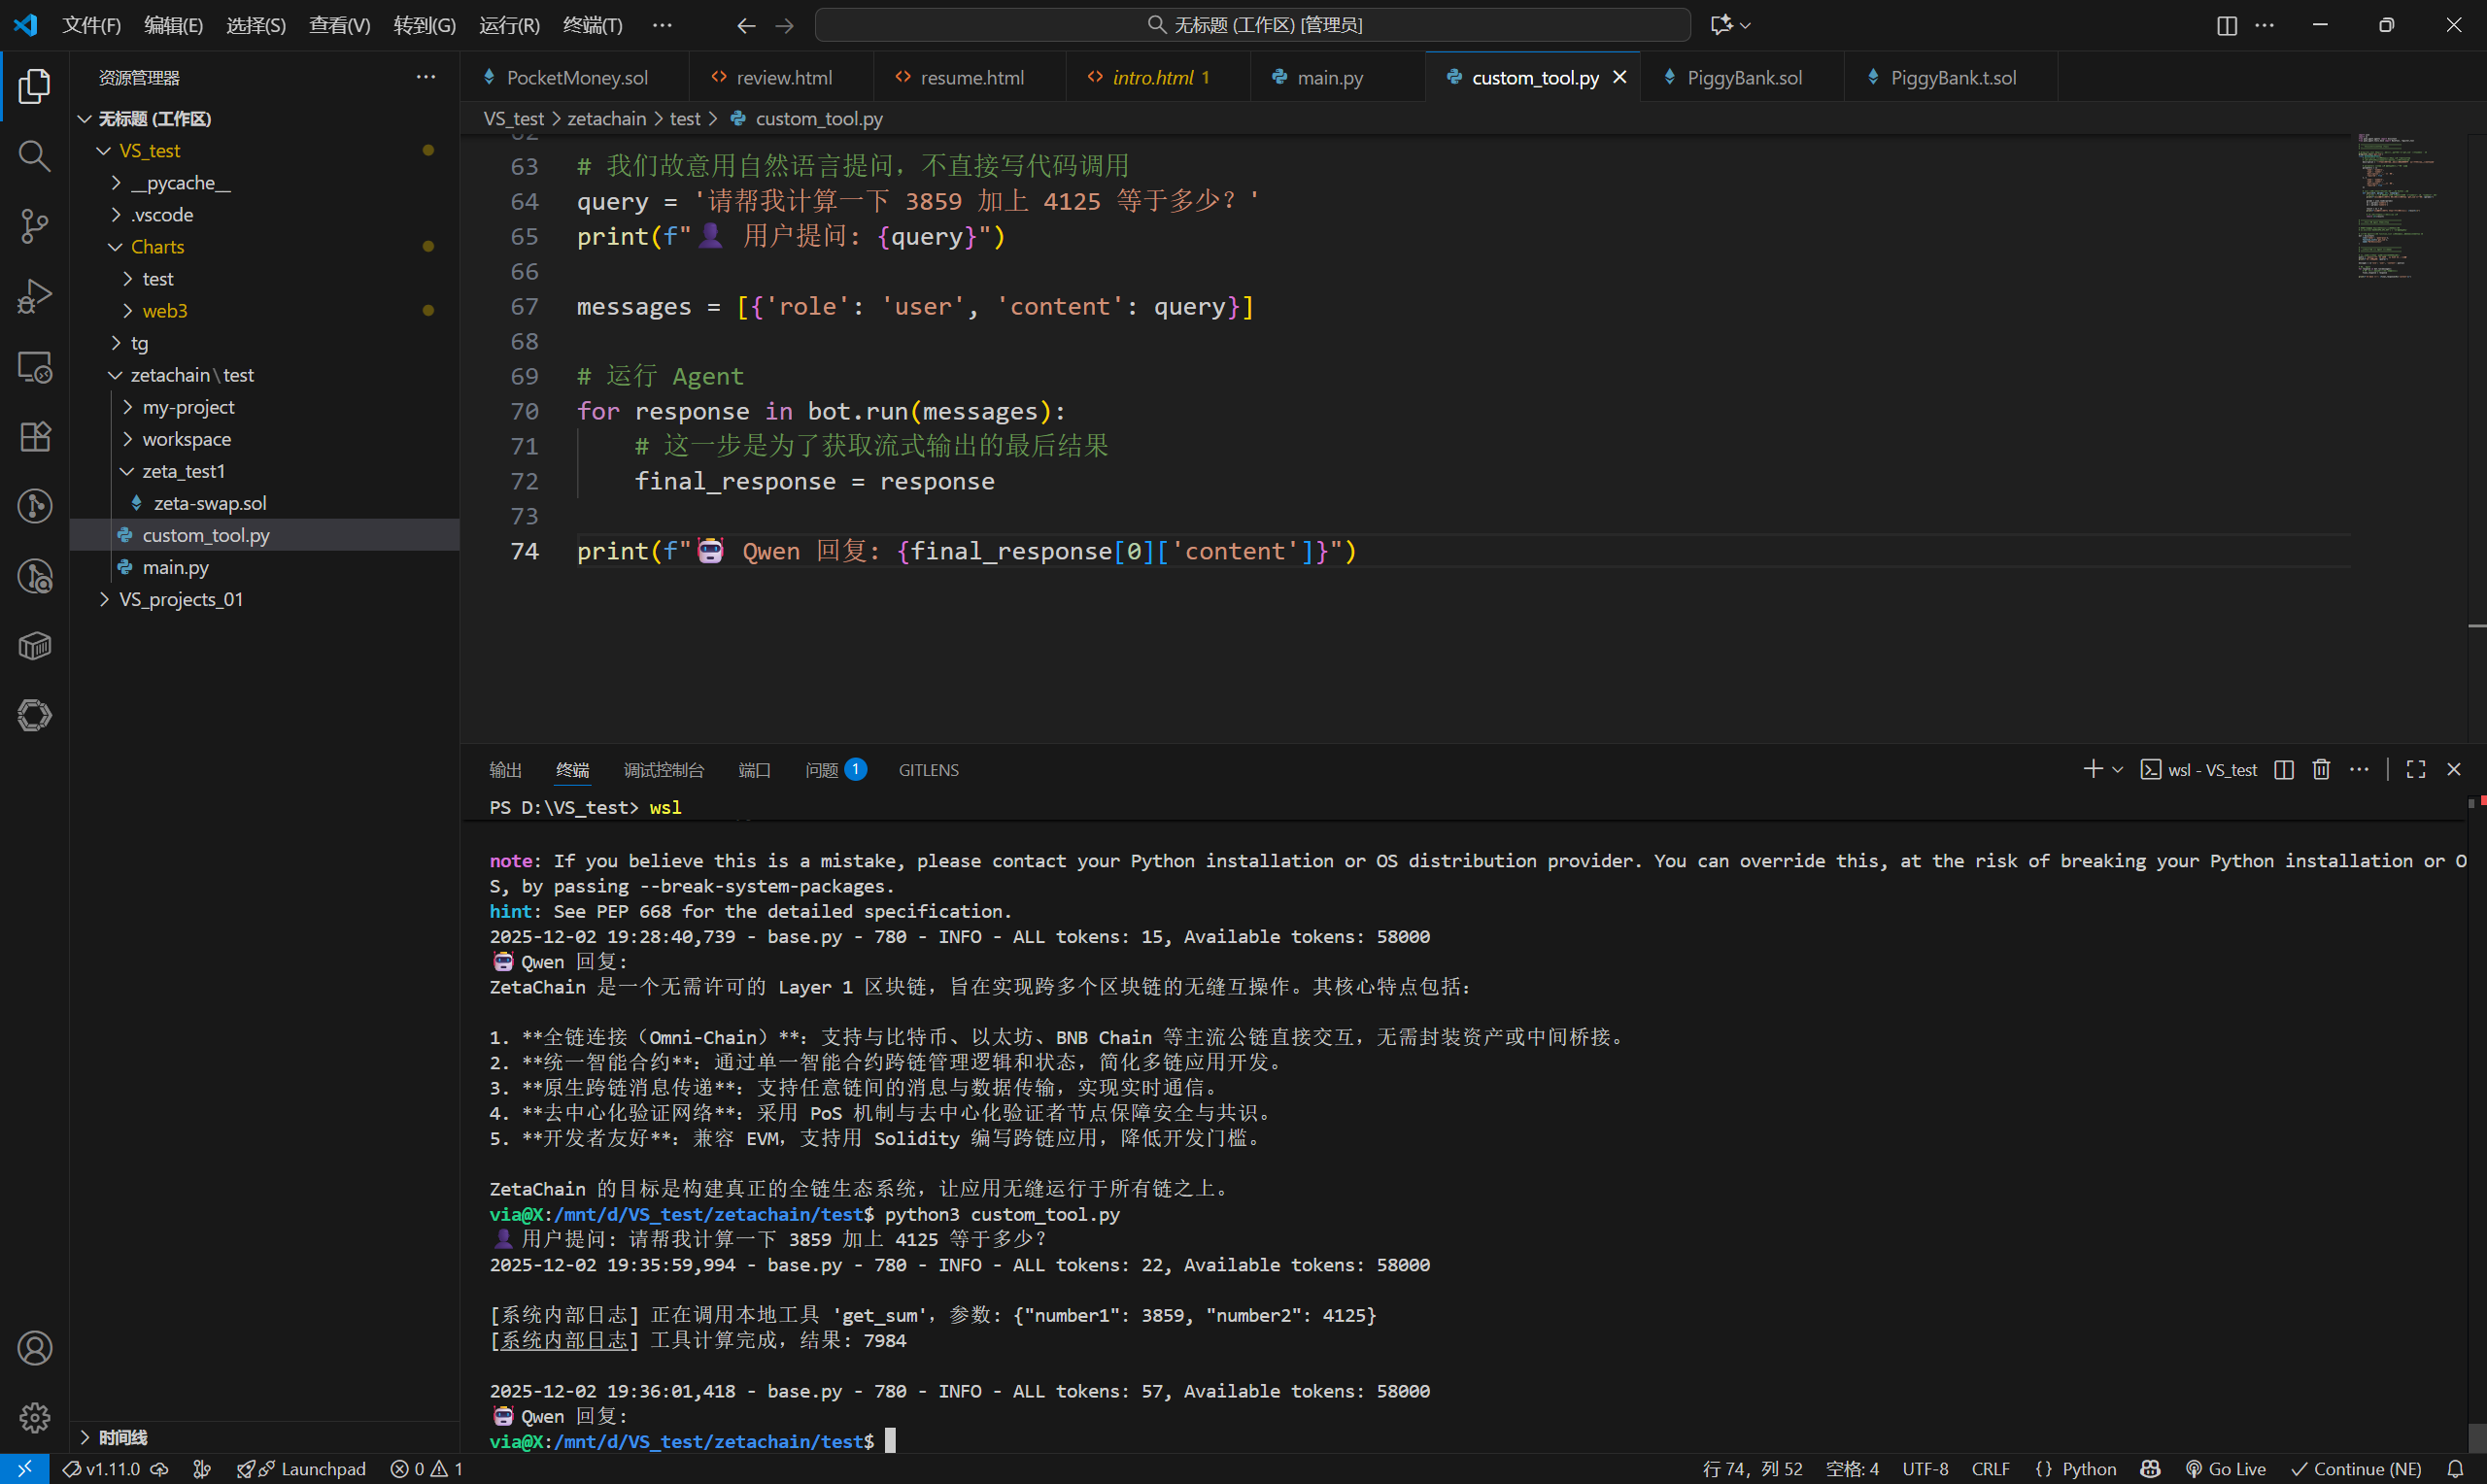Screen dimensions: 2487x1484
Task: Collapse the Charts folder
Action: (x=116, y=247)
